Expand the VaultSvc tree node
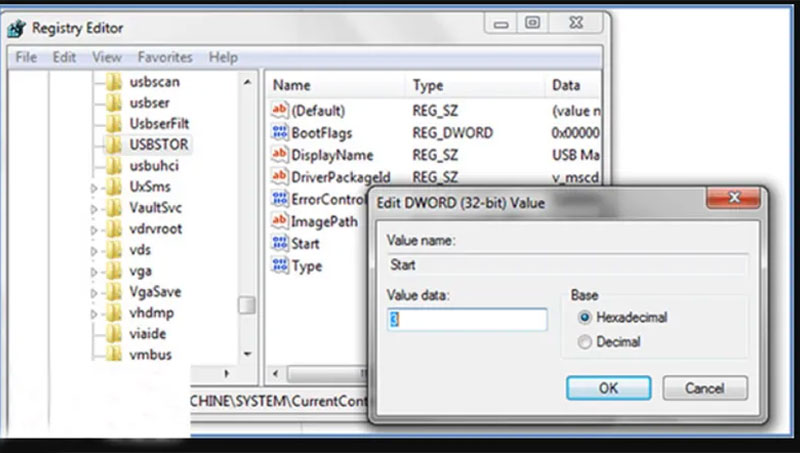This screenshot has width=800, height=453. pyautogui.click(x=94, y=208)
